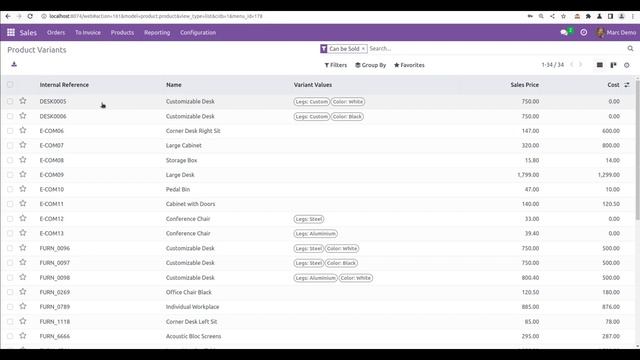
Task: Open optional columns toggle in header
Action: (x=627, y=85)
